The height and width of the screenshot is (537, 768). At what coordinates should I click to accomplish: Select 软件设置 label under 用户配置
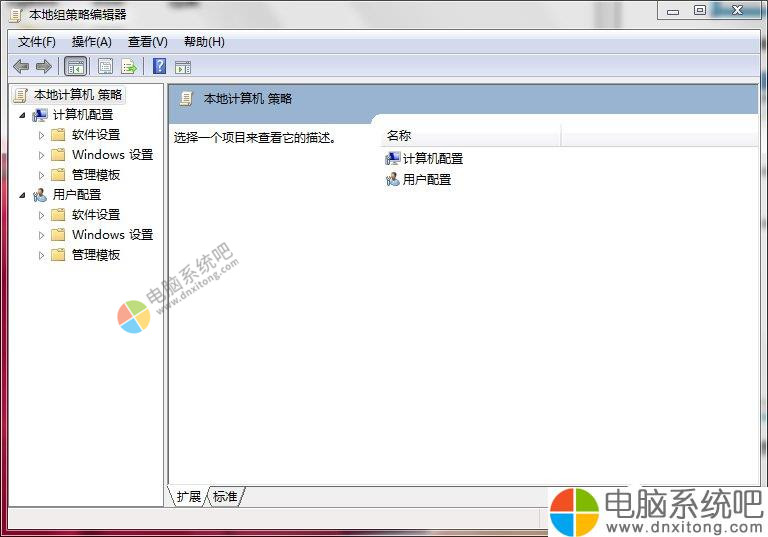point(96,215)
